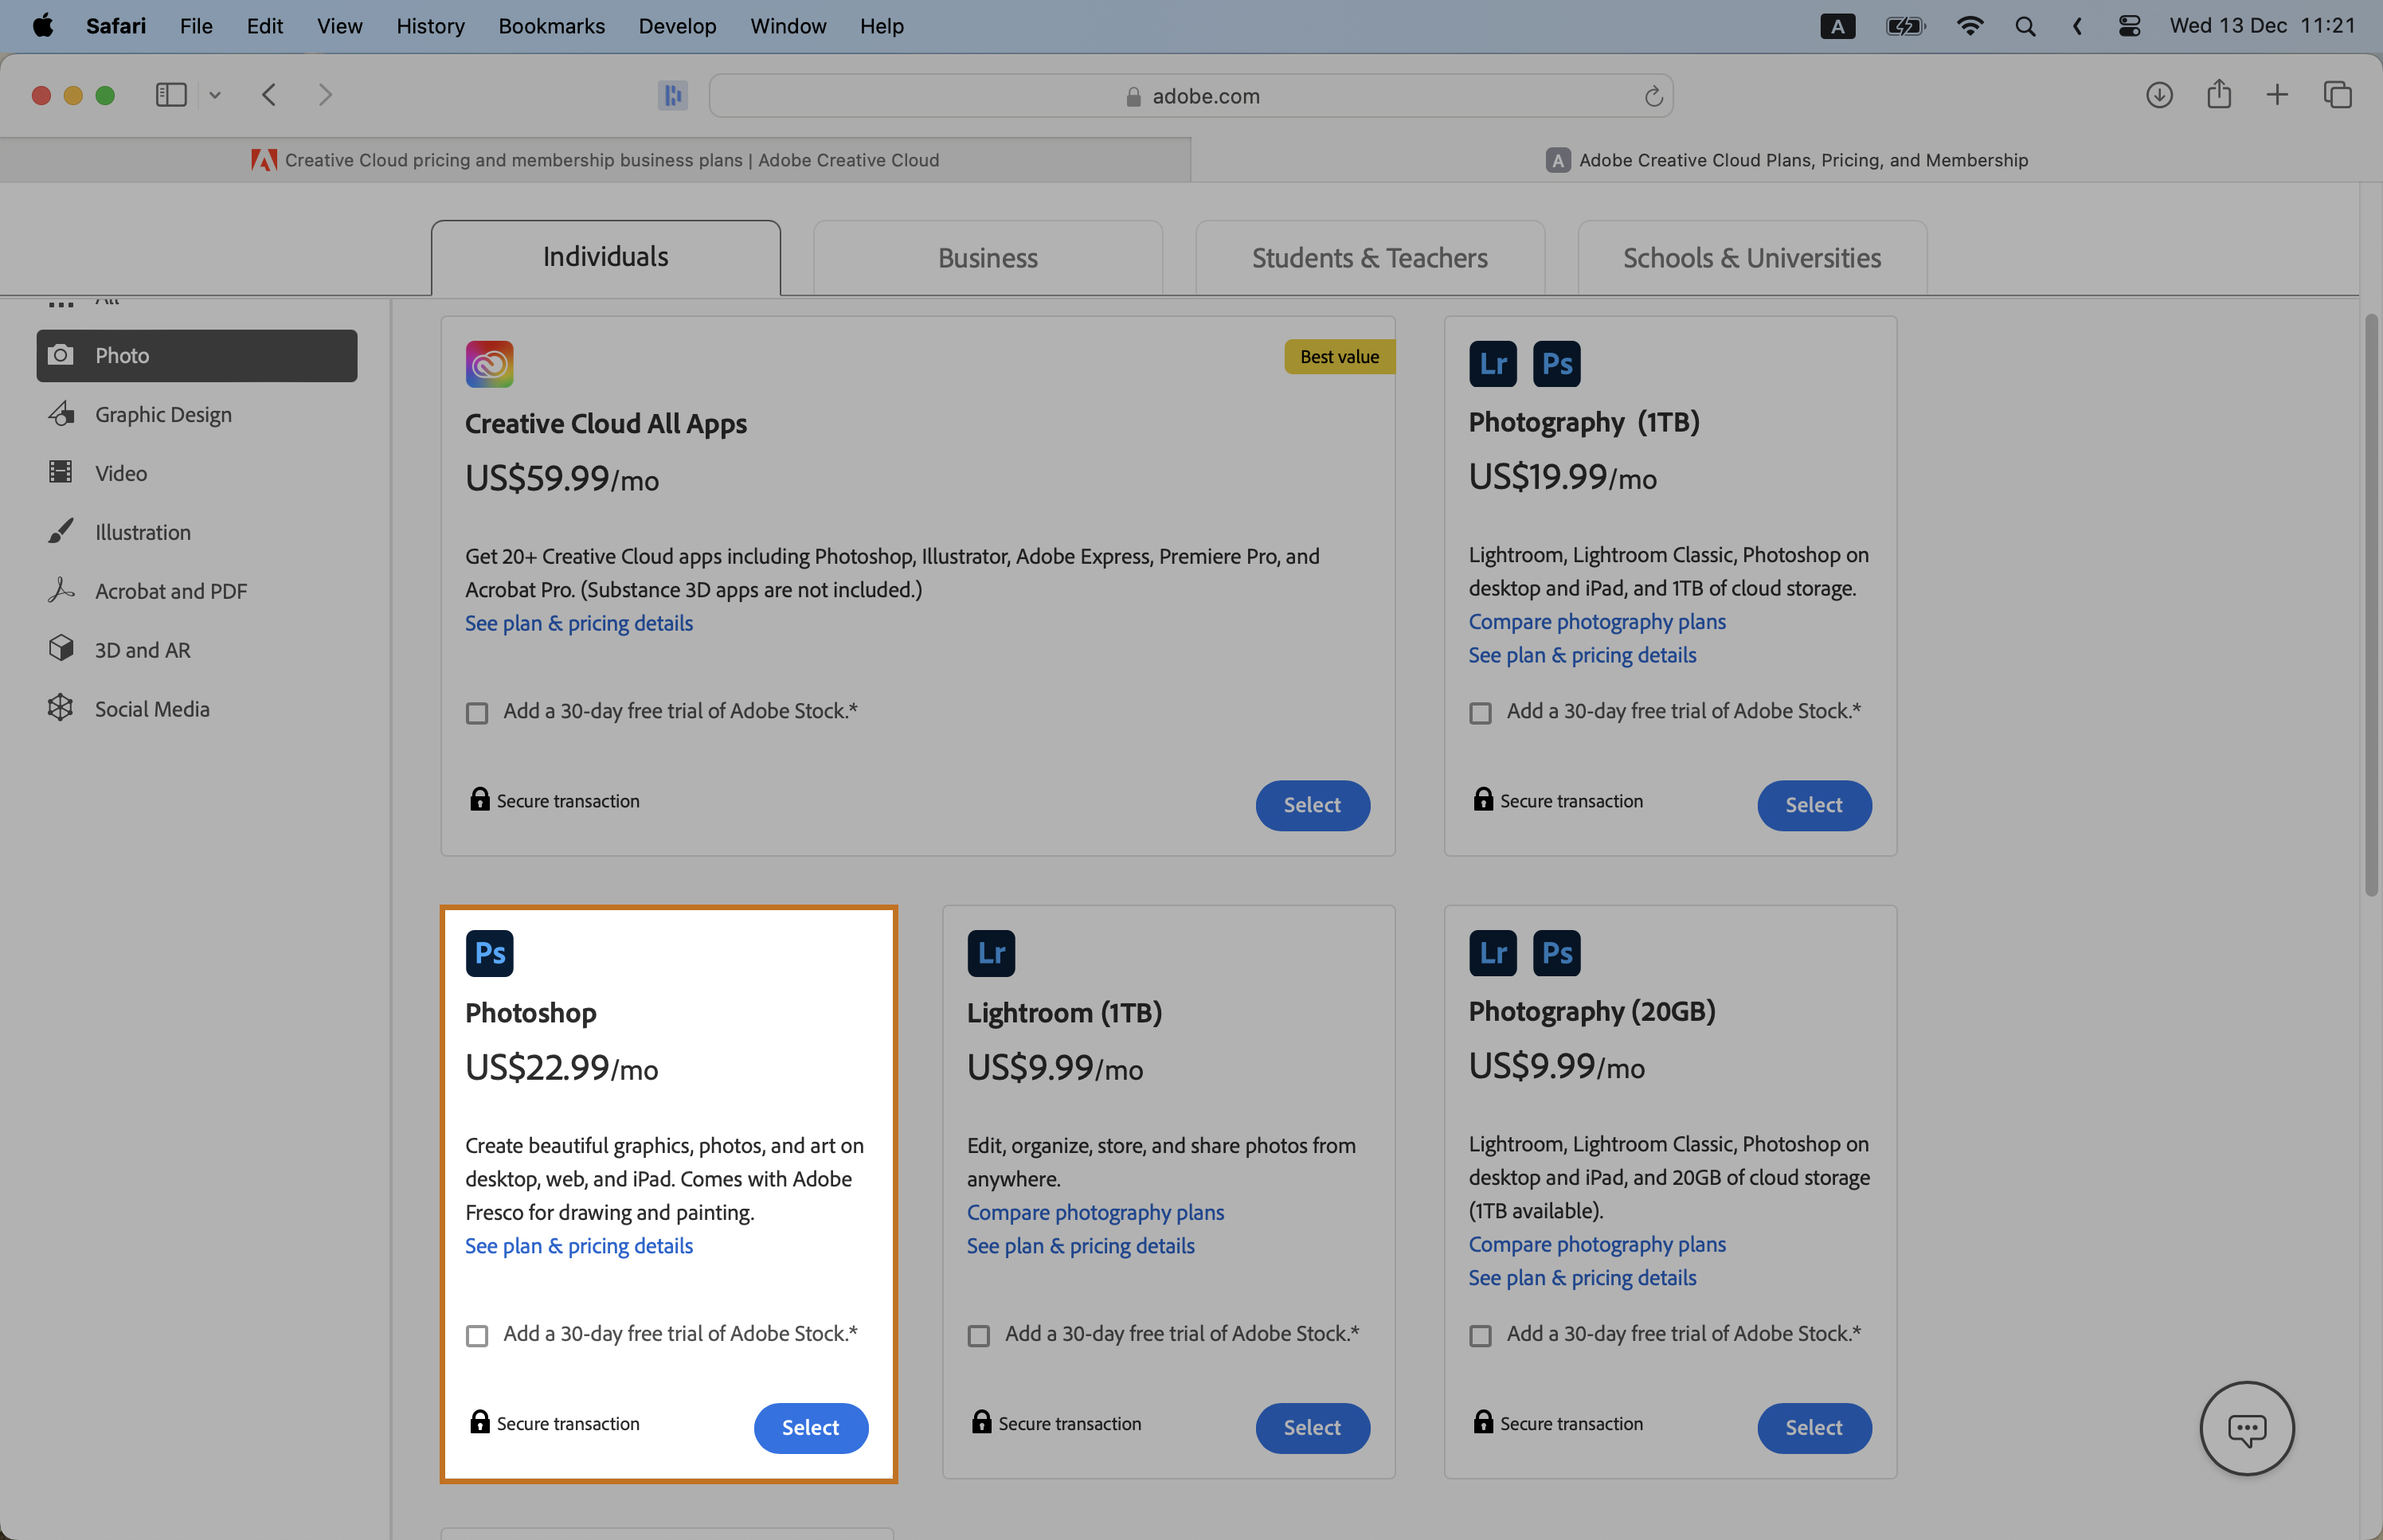This screenshot has height=1540, width=2383.
Task: Expand the sidebar dropdown chevron in Safari
Action: (214, 95)
